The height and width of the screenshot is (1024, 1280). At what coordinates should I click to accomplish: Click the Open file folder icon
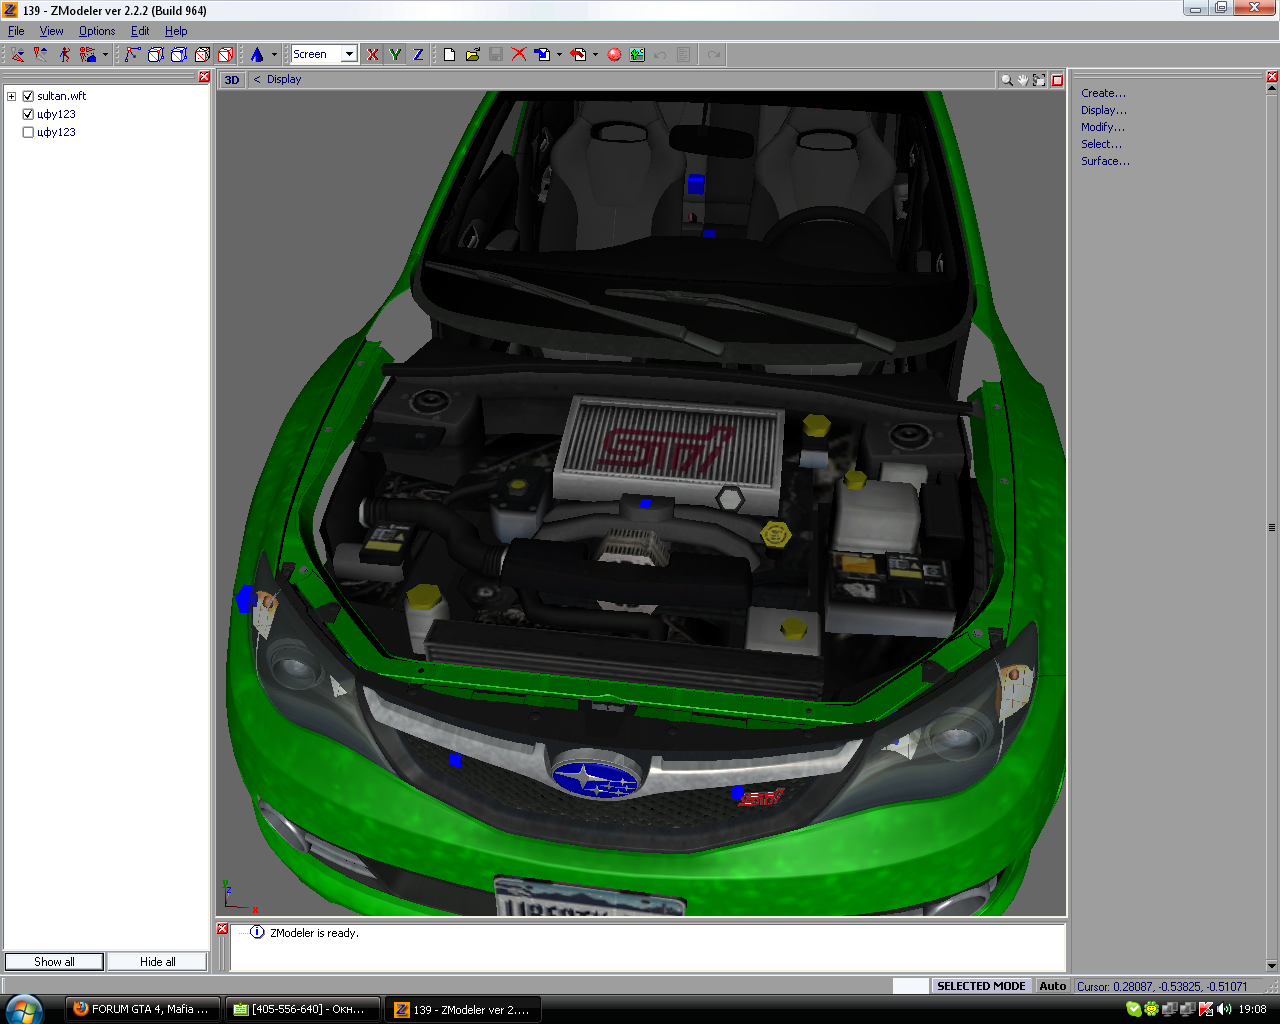[x=473, y=55]
